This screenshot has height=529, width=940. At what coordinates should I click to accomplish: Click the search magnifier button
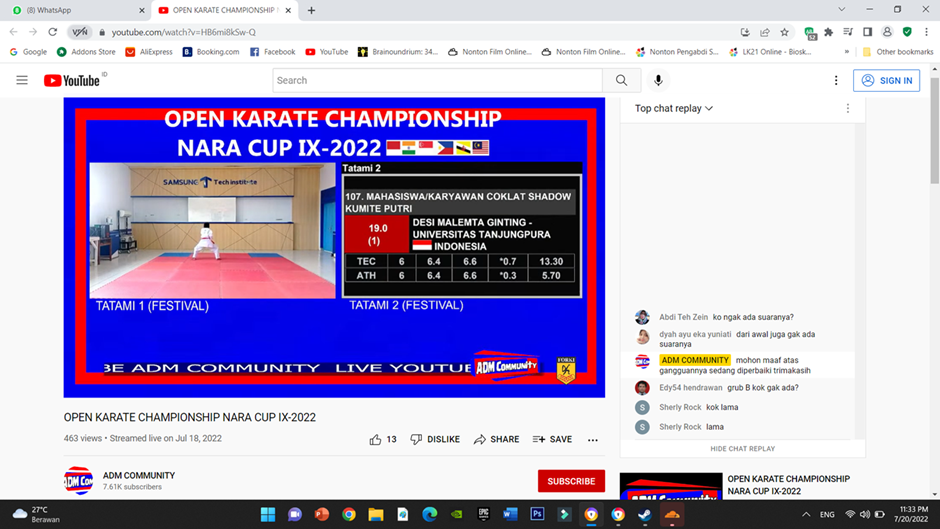[621, 80]
